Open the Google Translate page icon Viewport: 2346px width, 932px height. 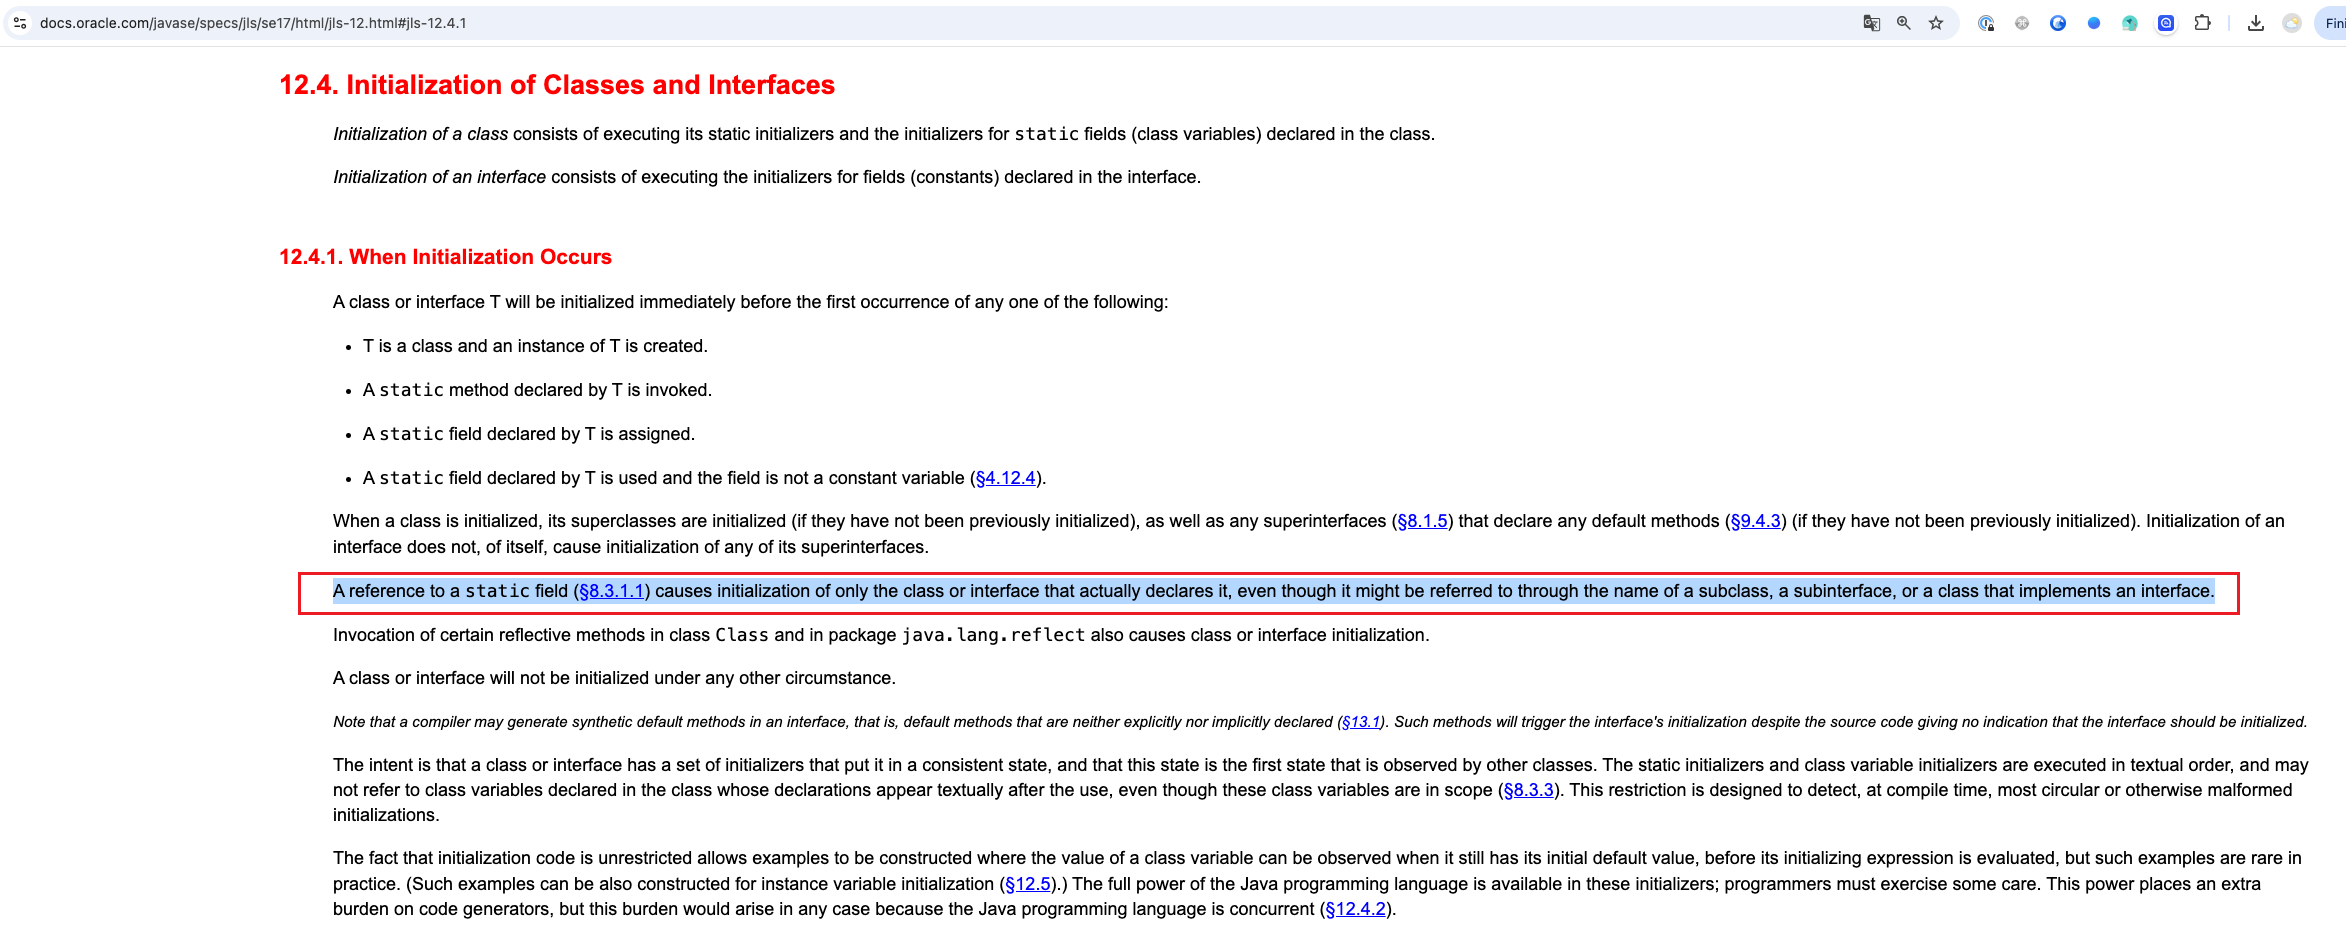click(1871, 23)
